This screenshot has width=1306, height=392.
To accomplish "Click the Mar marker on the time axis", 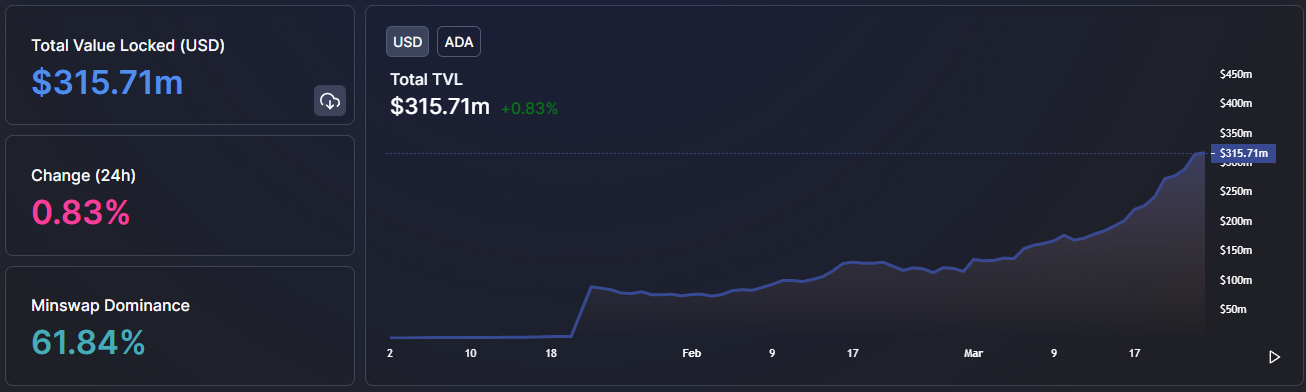I will coord(974,353).
